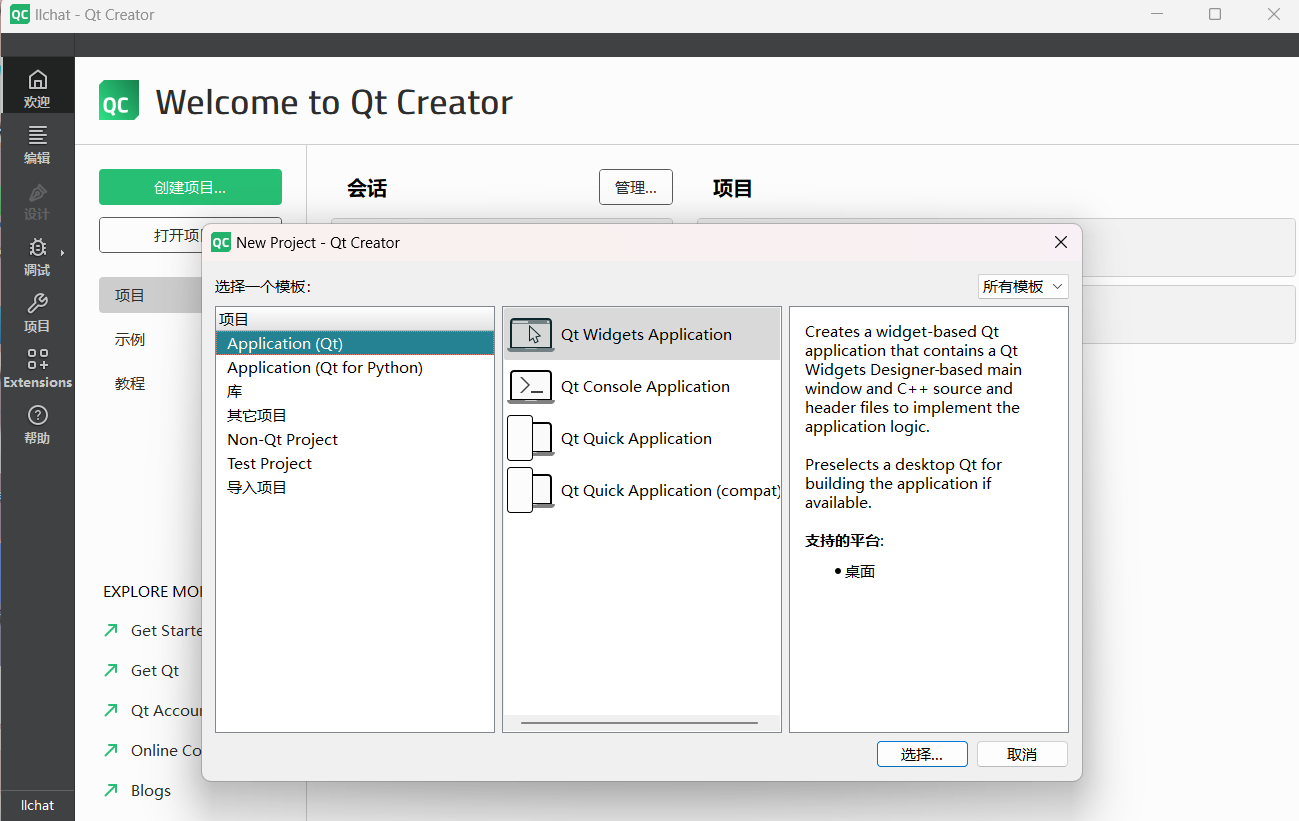Image resolution: width=1299 pixels, height=821 pixels.
Task: Click the 桌面 platform entry
Action: (x=860, y=572)
